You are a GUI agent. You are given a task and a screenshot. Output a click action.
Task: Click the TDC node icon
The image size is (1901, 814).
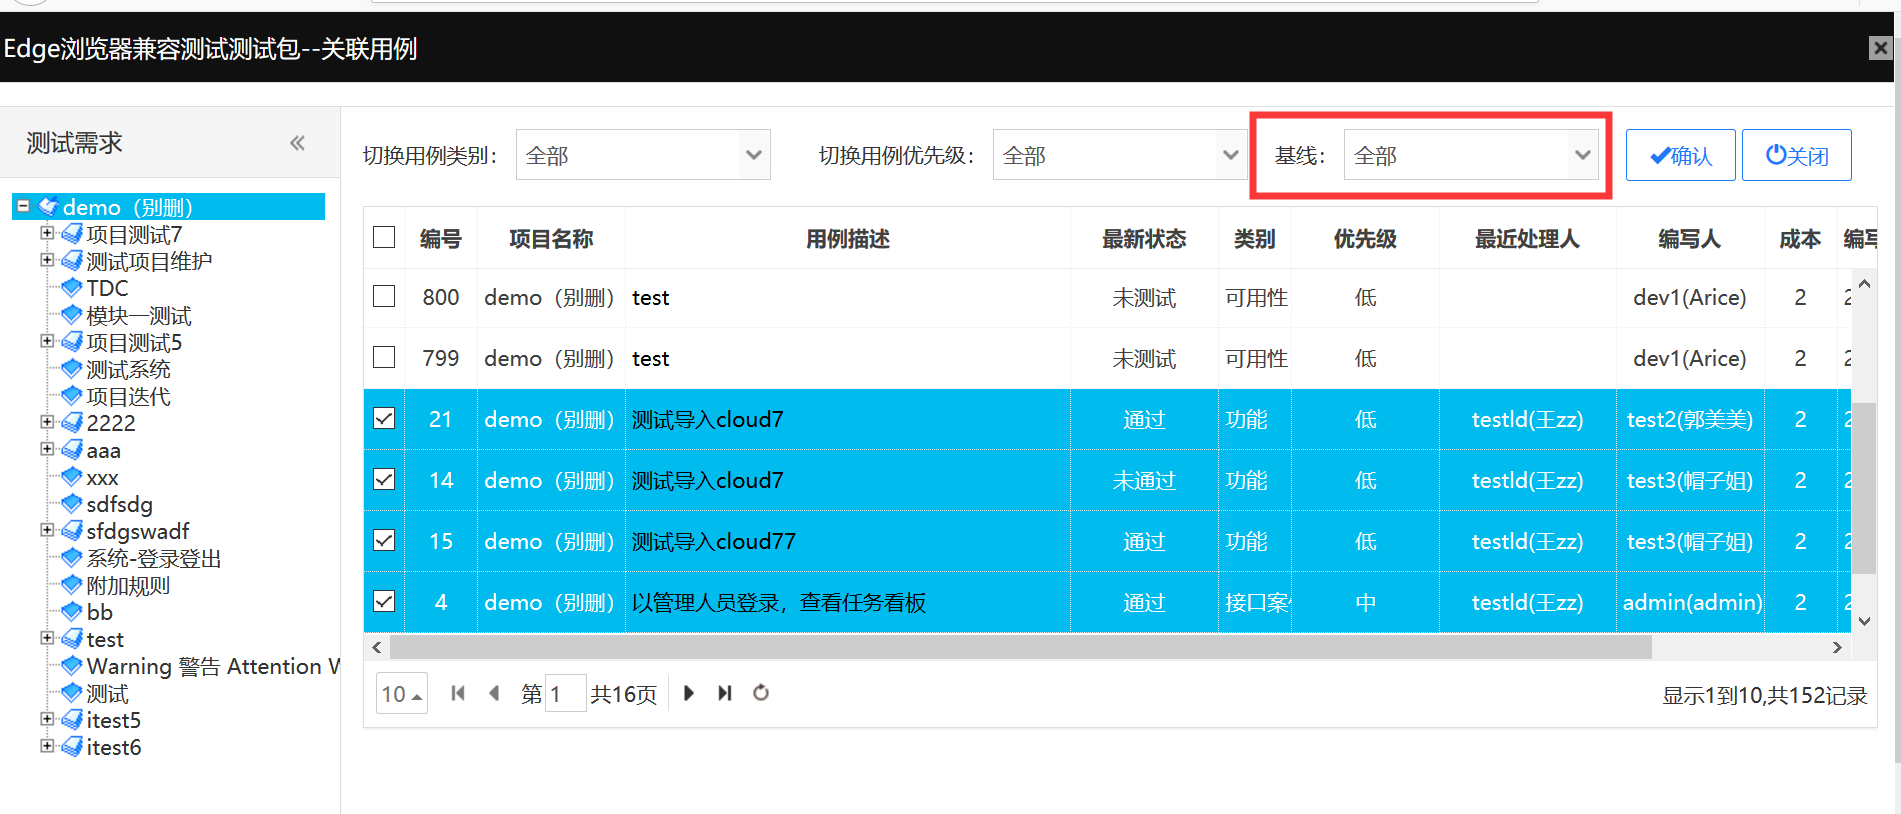pyautogui.click(x=72, y=288)
